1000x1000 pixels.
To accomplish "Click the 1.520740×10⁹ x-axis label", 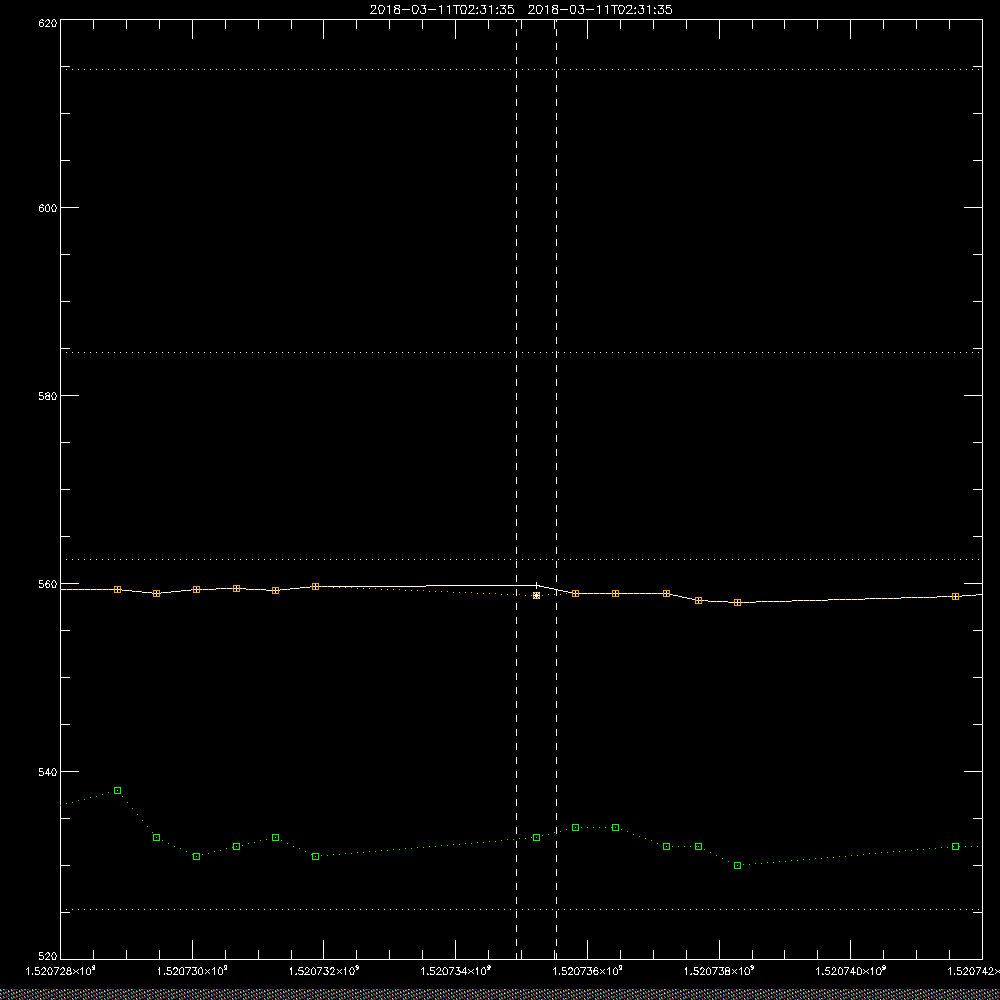I will [x=852, y=971].
